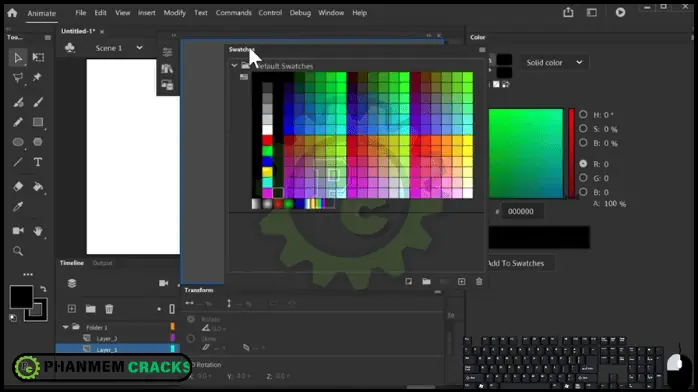Click the new folder icon in Timeline

(x=90, y=309)
